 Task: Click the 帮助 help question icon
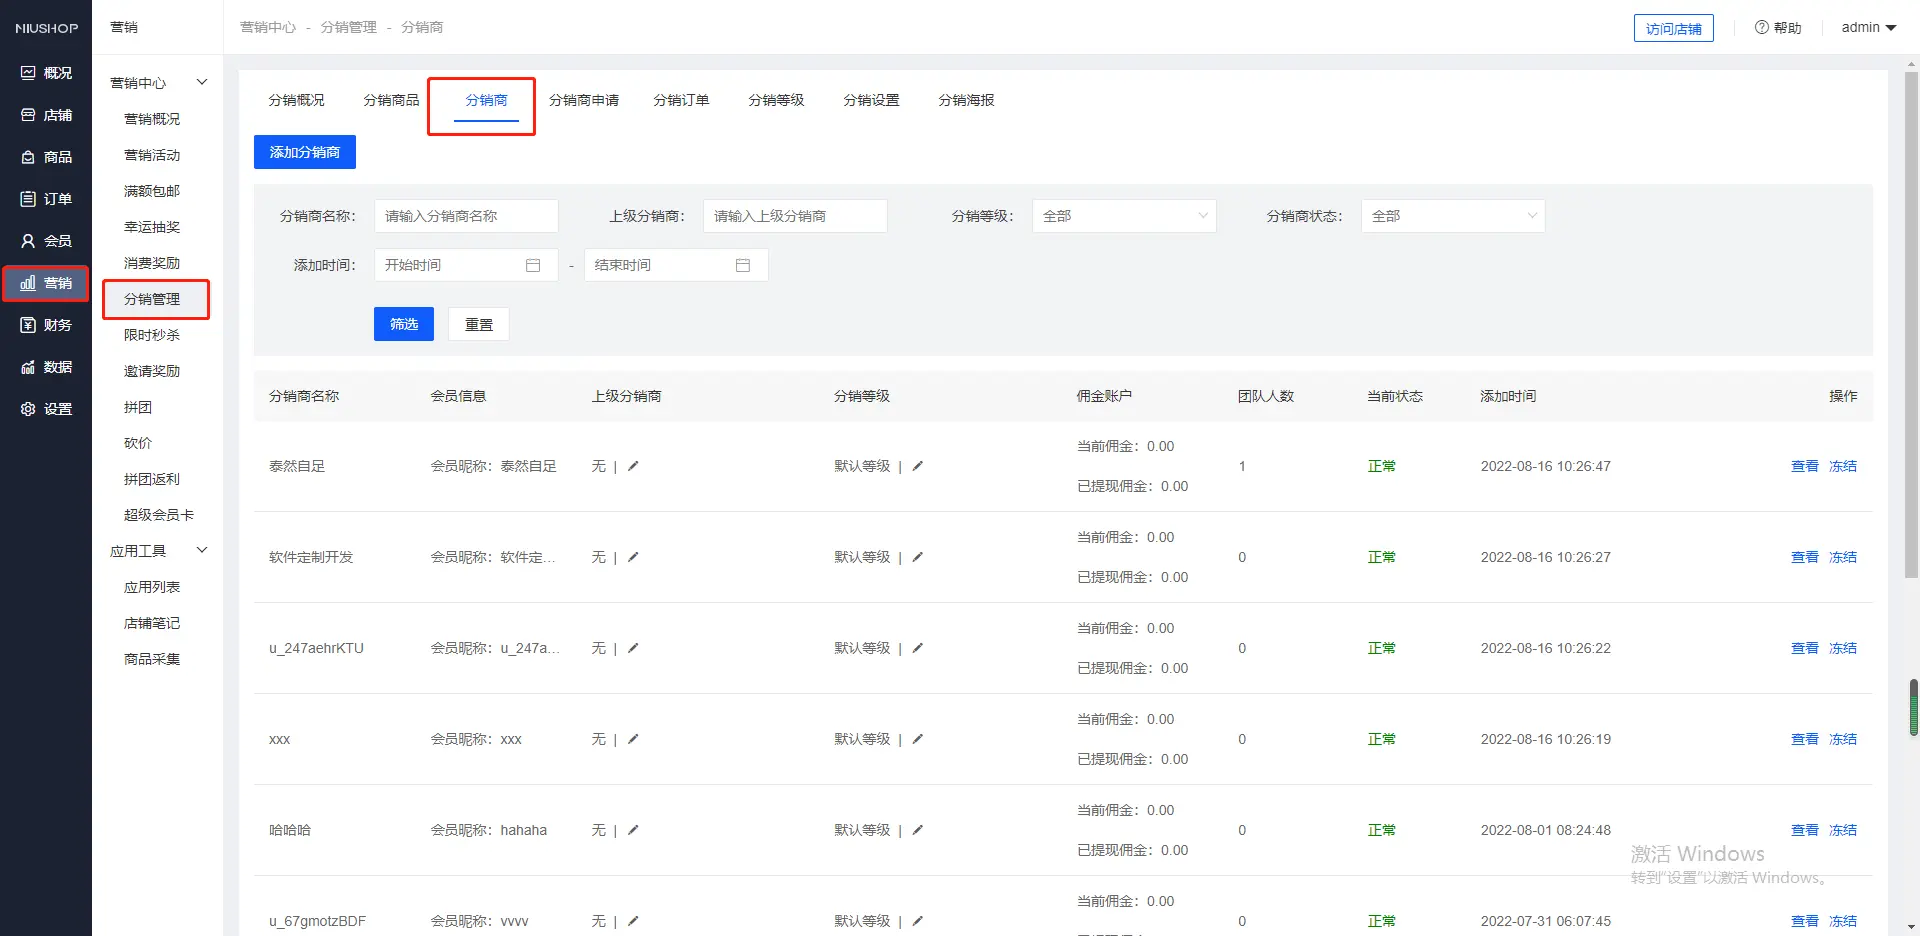tap(1762, 28)
